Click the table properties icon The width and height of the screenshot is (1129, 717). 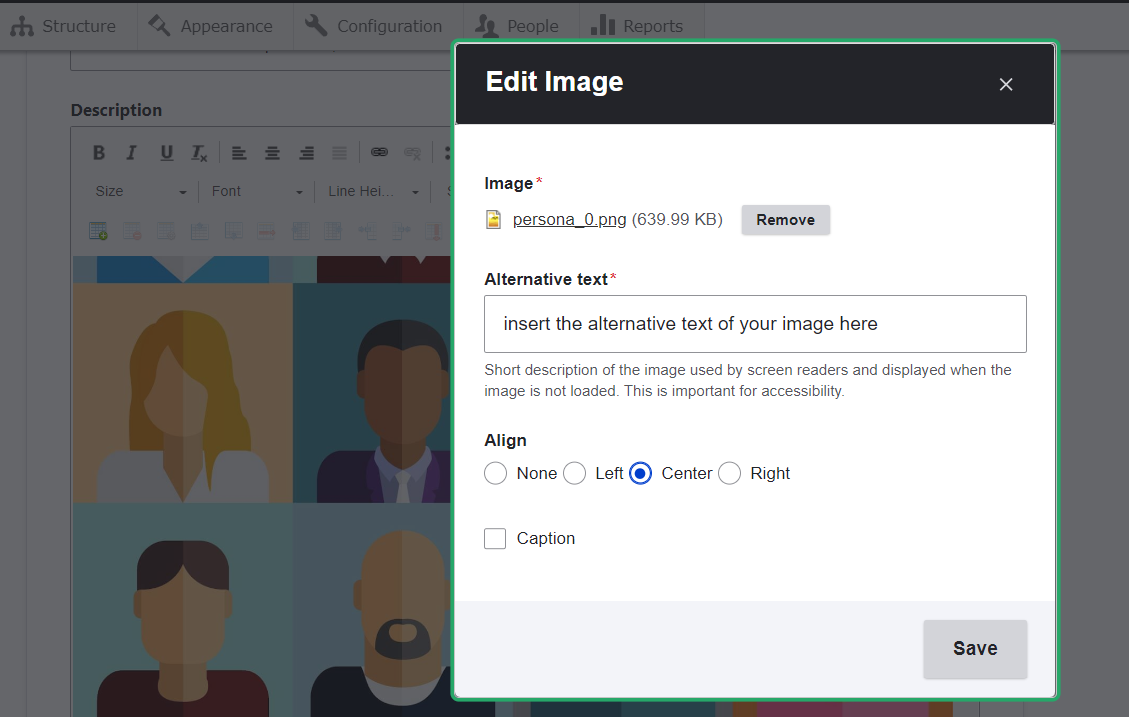166,231
